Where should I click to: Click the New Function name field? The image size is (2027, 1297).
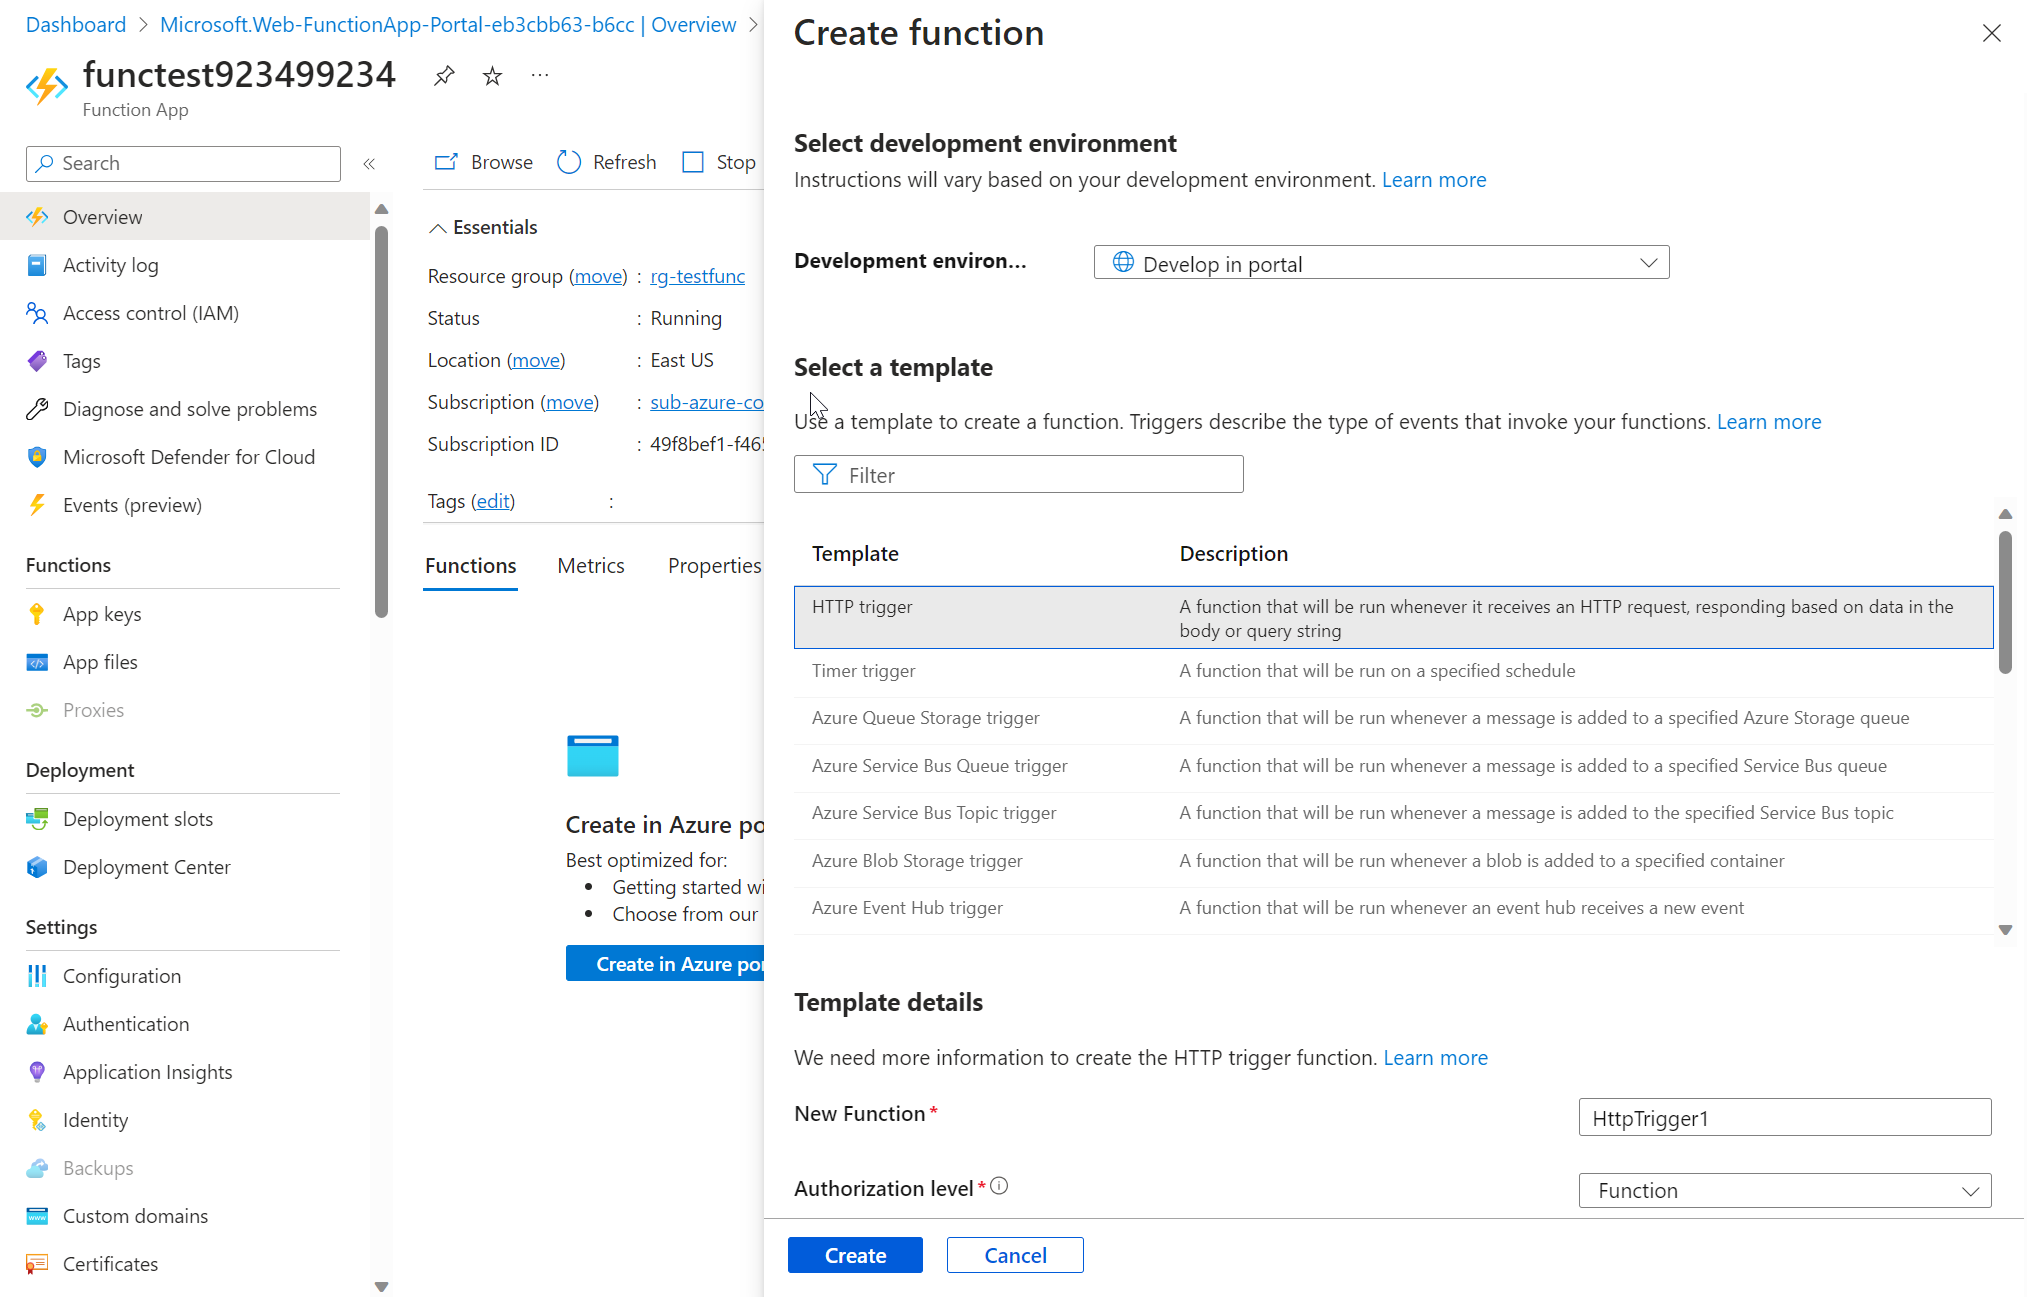click(1784, 1117)
